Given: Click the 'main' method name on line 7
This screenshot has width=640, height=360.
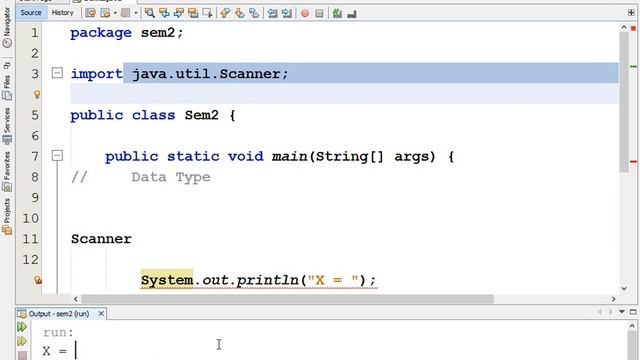Looking at the screenshot, I should pyautogui.click(x=289, y=156).
